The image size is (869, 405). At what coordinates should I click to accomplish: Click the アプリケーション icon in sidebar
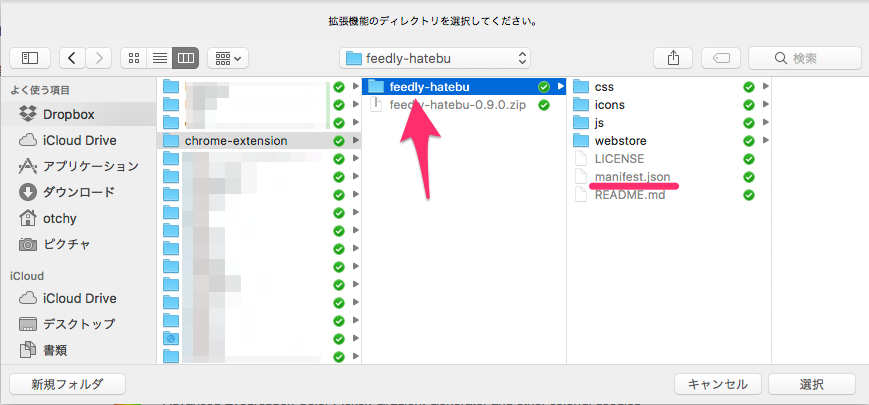pos(27,166)
